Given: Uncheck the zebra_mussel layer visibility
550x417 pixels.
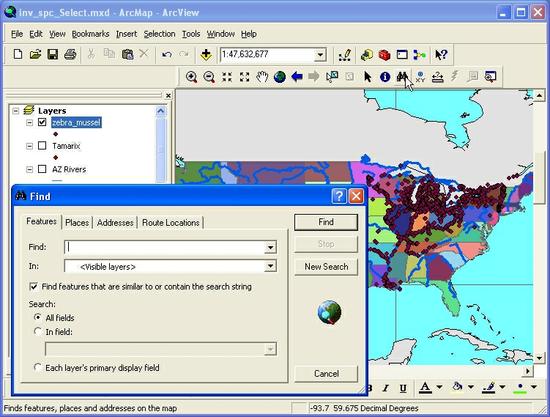Looking at the screenshot, I should point(42,122).
